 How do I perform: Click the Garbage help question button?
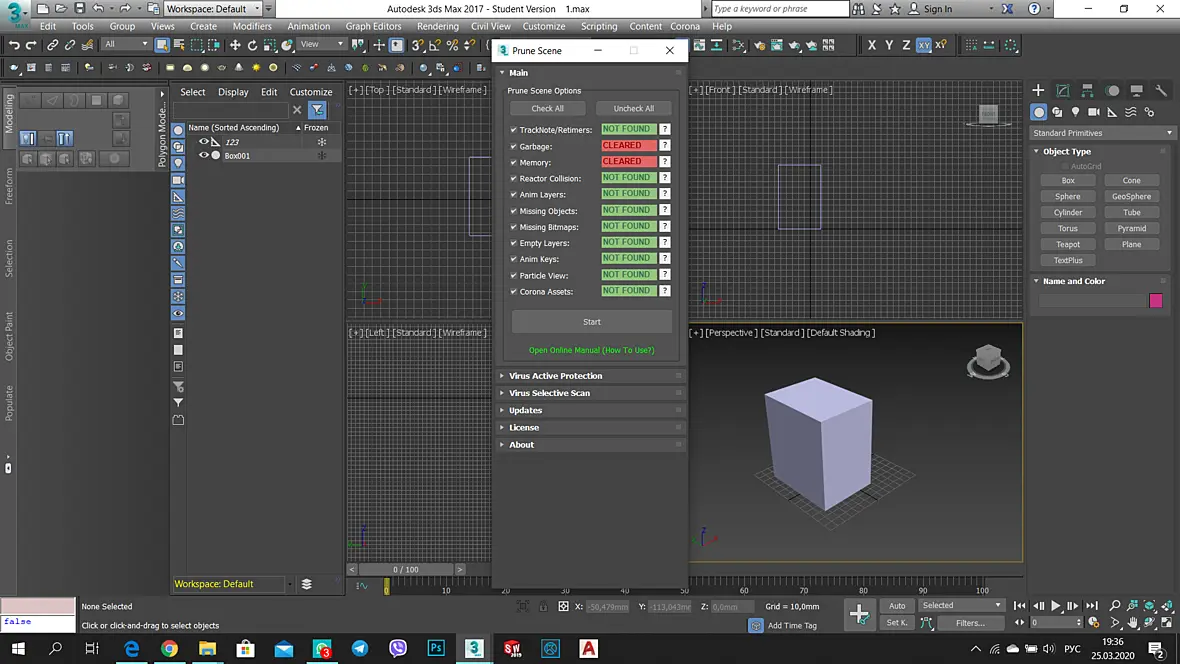[665, 146]
